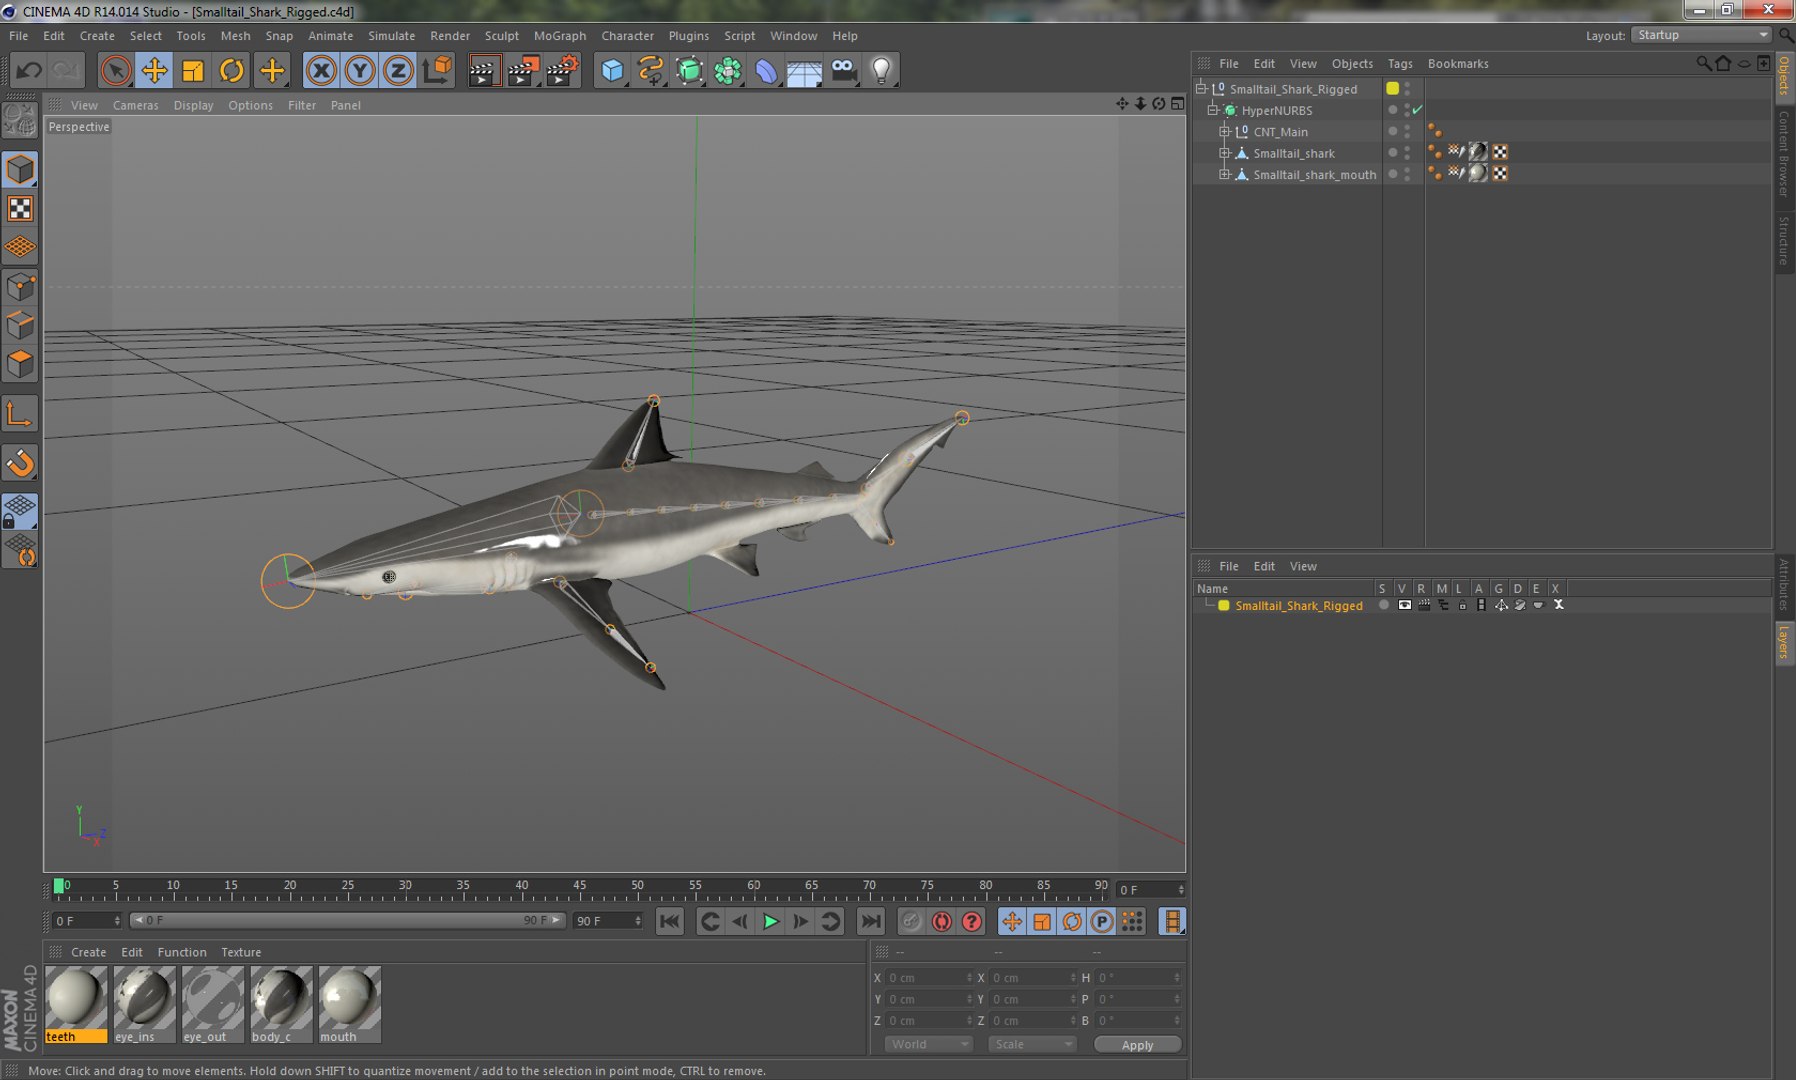Open the vertical Attributes side tab

(x=1784, y=584)
